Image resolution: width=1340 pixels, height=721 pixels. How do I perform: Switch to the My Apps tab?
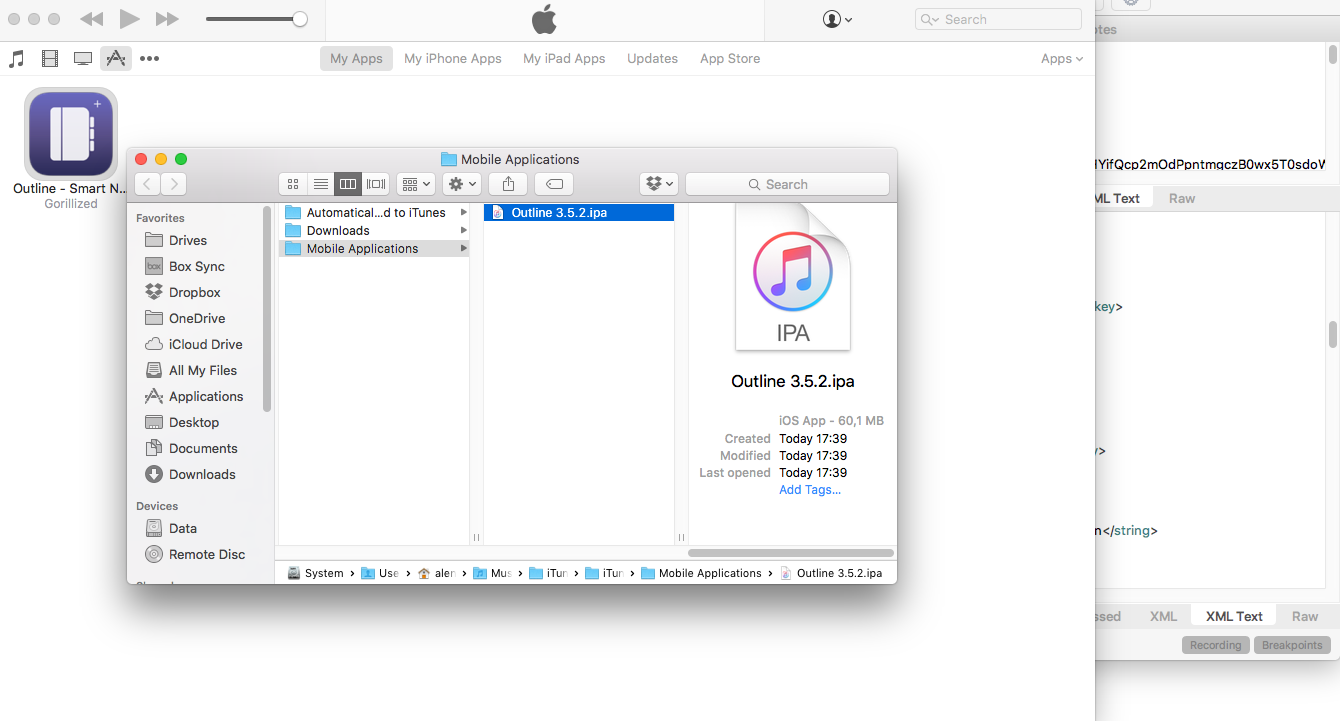click(x=357, y=59)
